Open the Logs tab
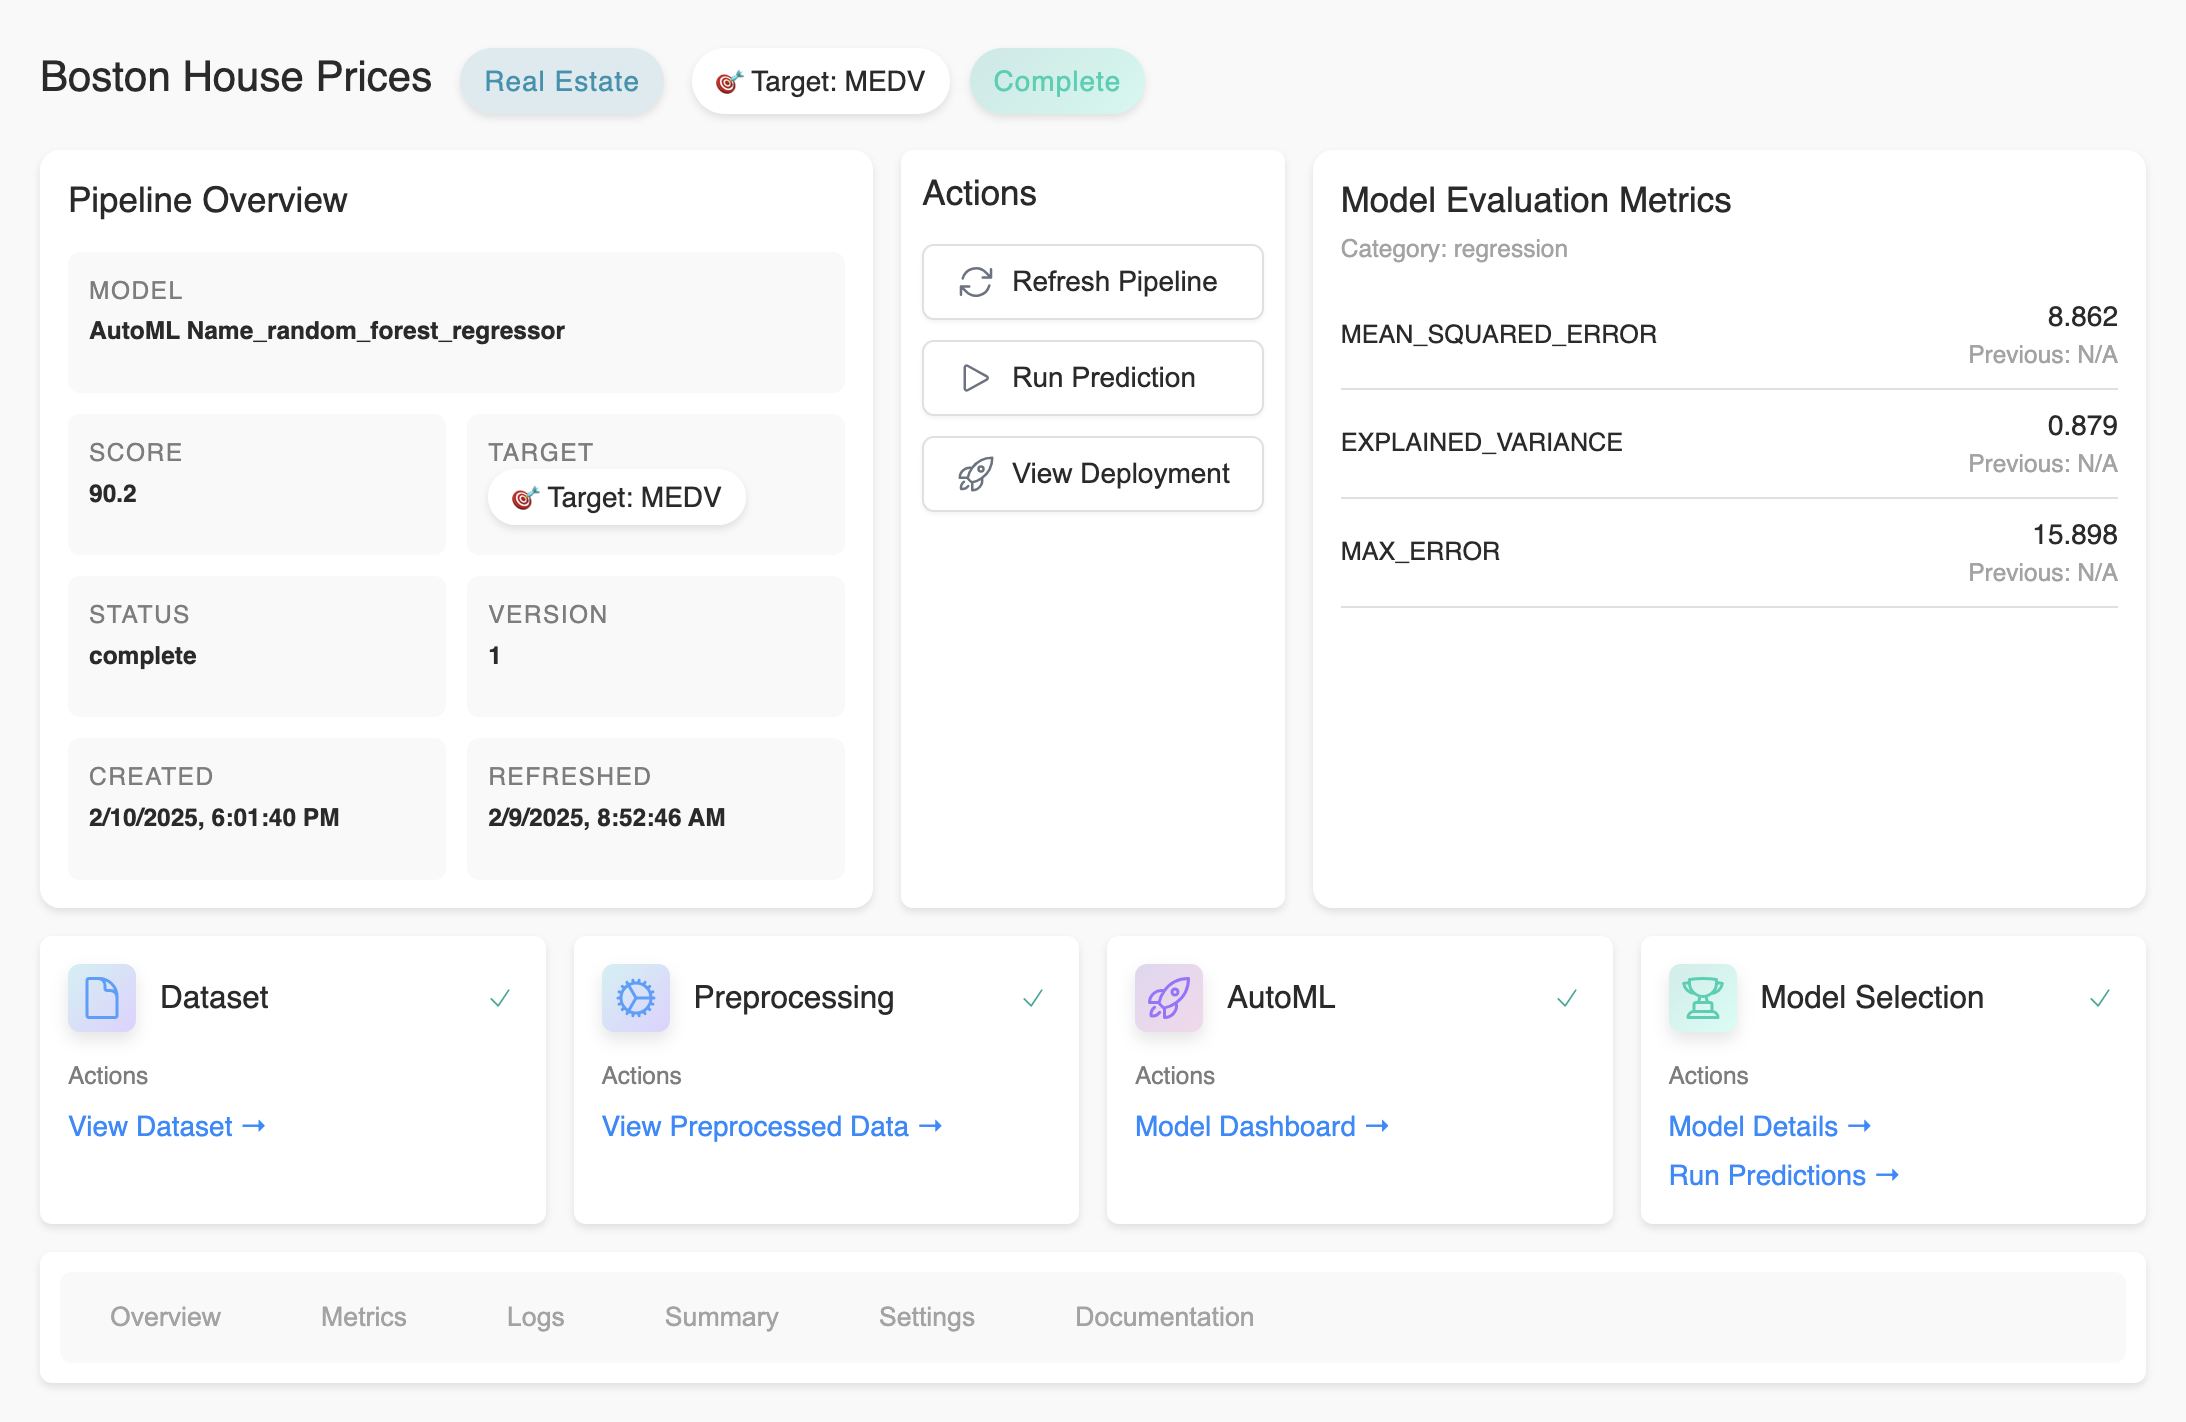This screenshot has width=2186, height=1422. [535, 1317]
